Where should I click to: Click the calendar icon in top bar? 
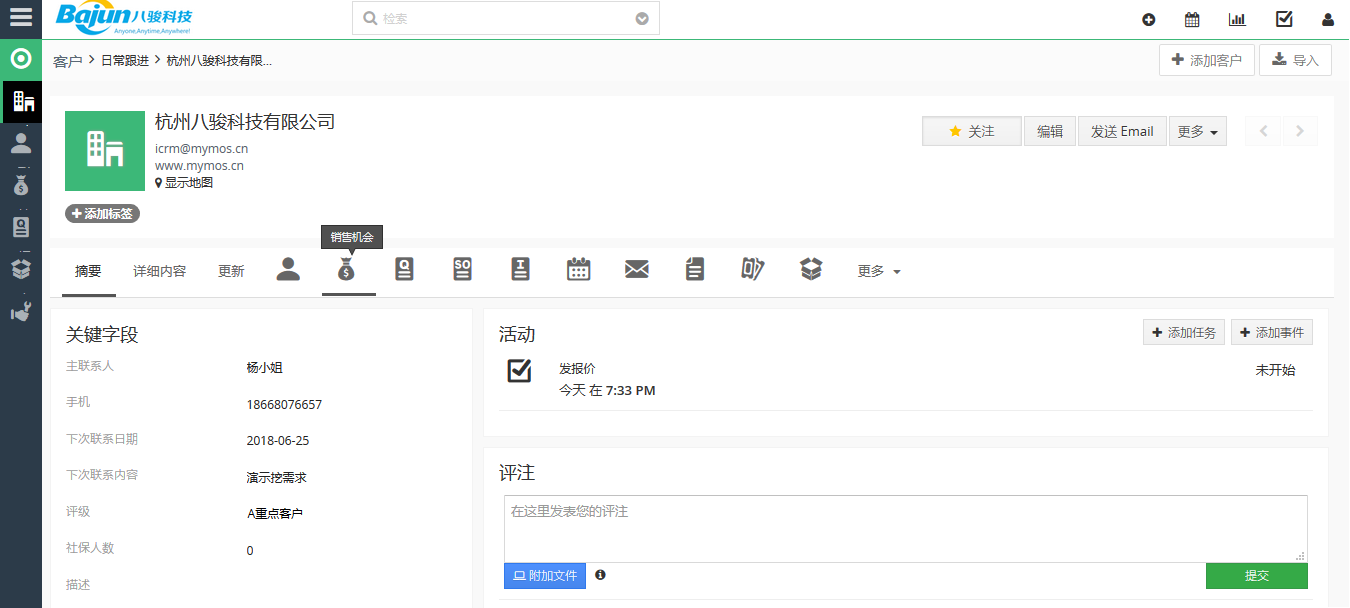coord(1192,19)
